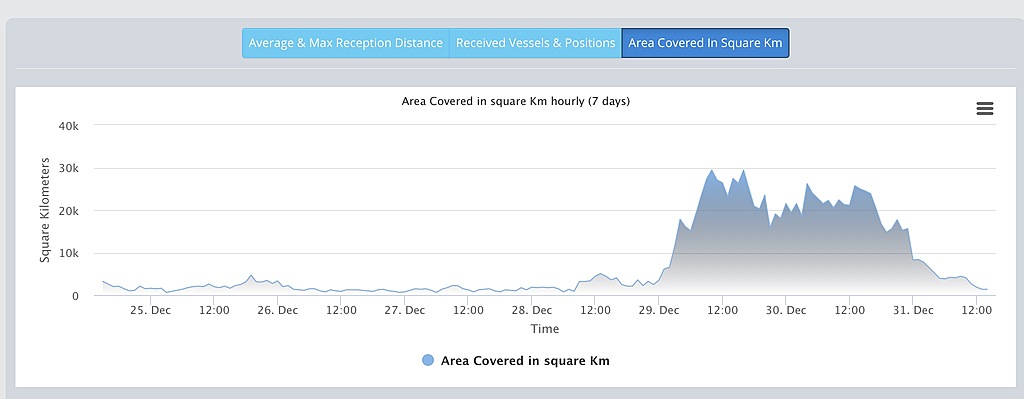1024x399 pixels.
Task: Click the 10k y-axis value
Action: tap(68, 253)
